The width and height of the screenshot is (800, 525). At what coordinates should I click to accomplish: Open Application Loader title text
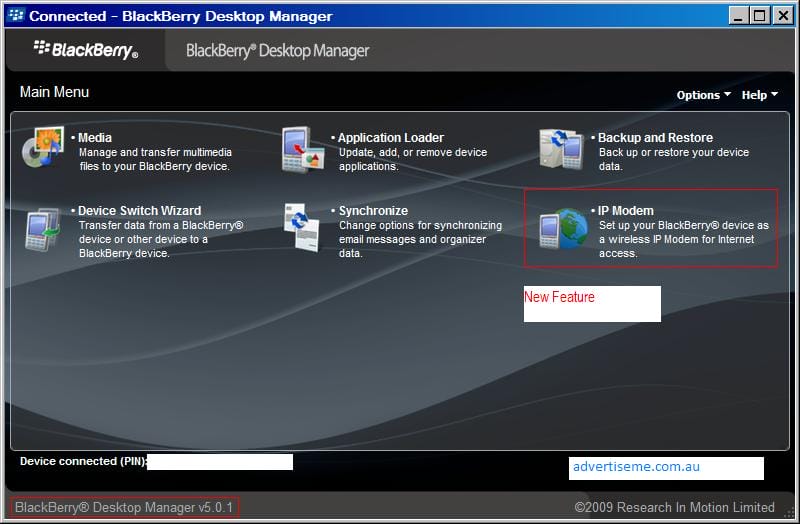390,138
